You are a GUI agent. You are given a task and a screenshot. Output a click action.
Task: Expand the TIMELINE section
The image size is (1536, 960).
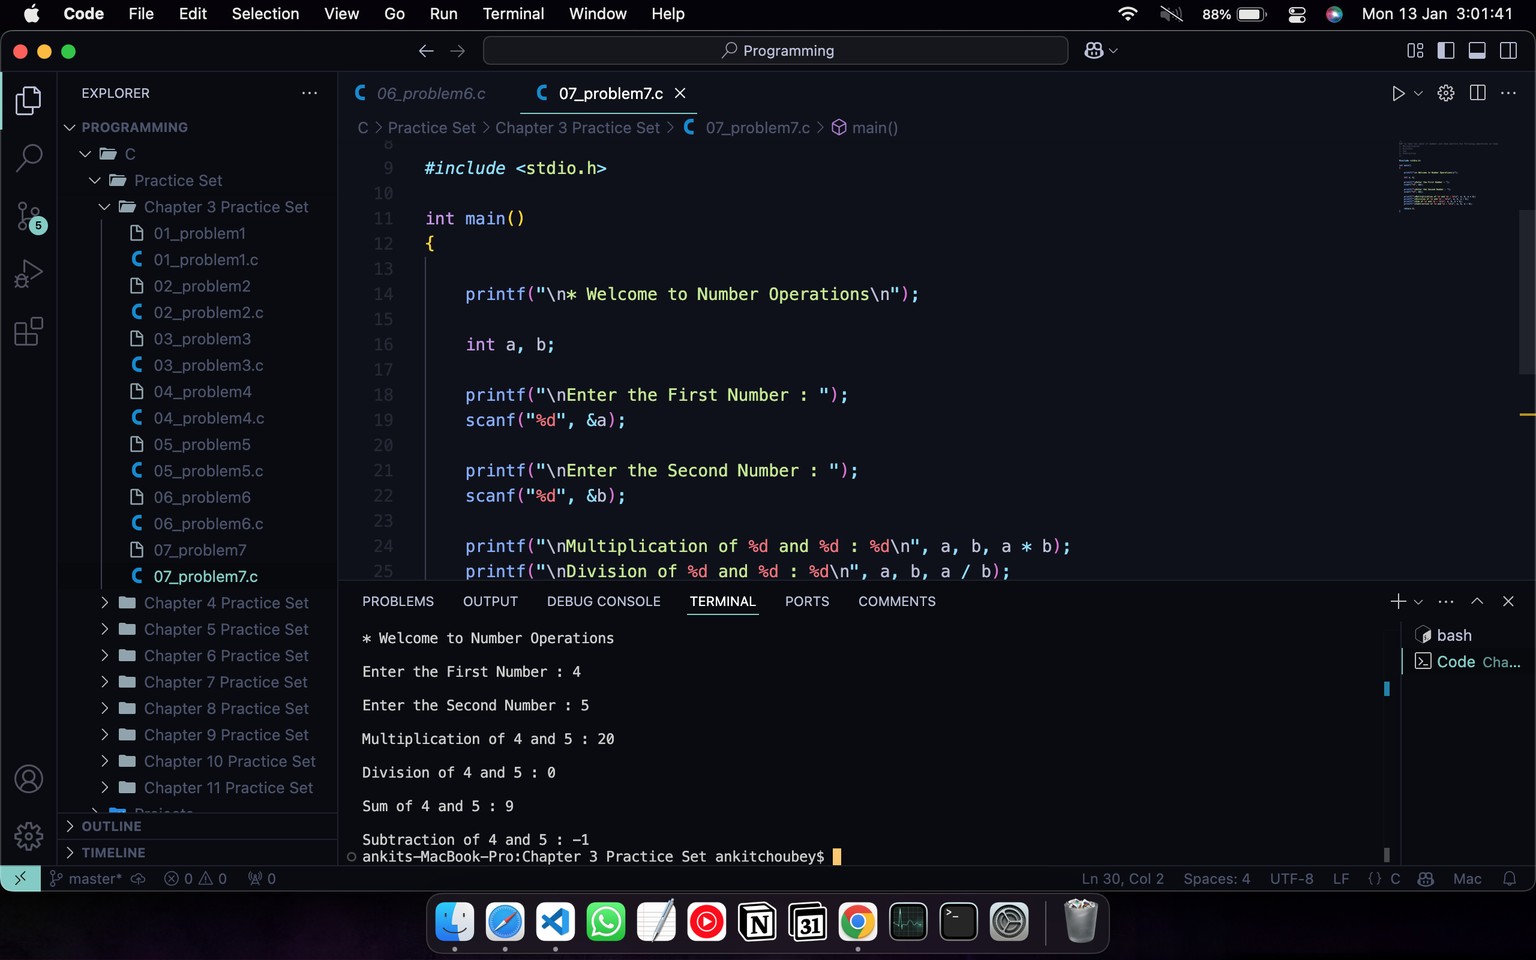pyautogui.click(x=197, y=853)
